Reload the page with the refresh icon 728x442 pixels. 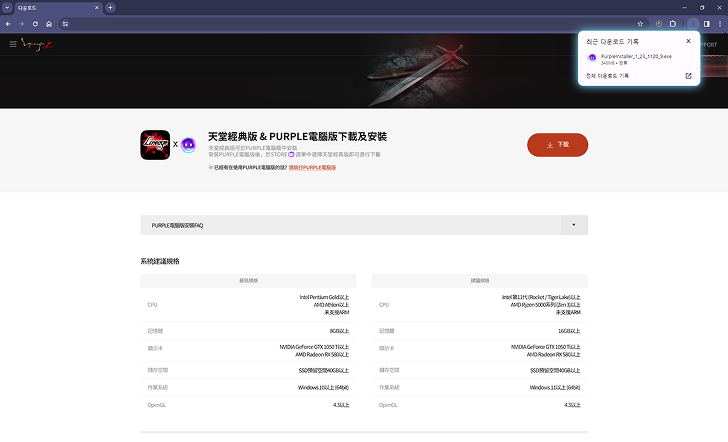pyautogui.click(x=35, y=23)
